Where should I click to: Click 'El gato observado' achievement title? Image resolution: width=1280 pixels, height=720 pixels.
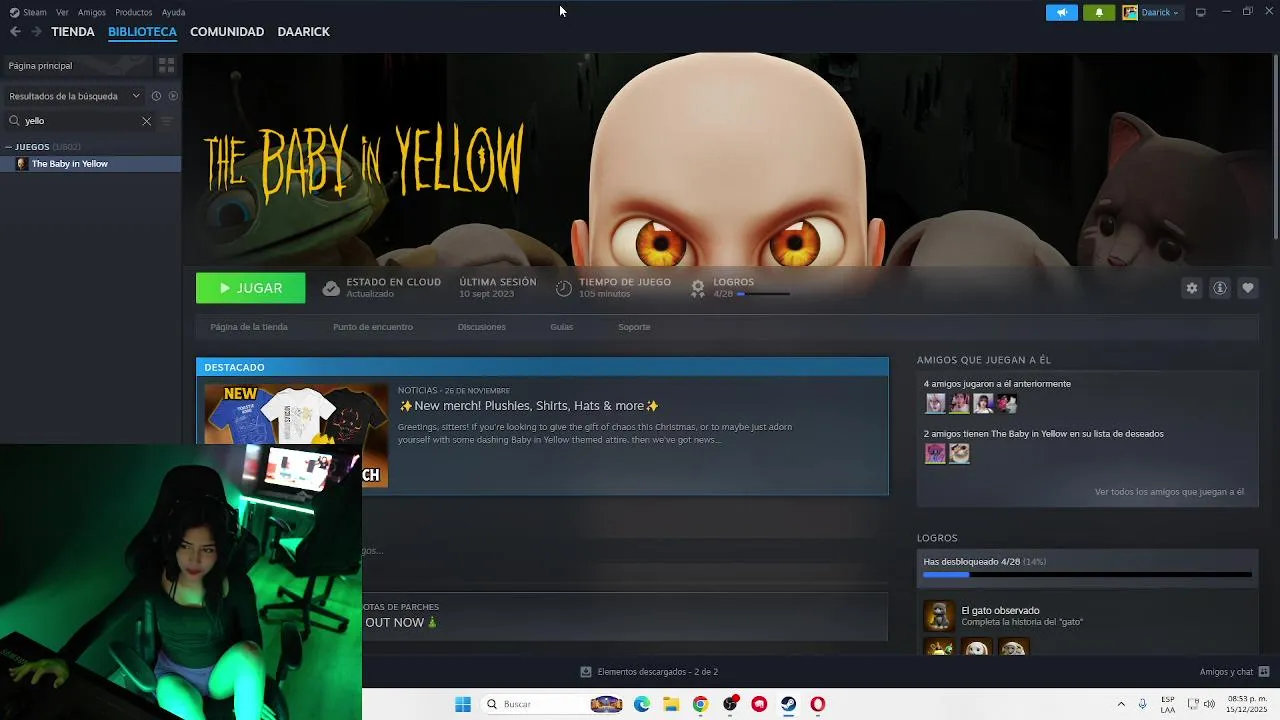[1000, 610]
